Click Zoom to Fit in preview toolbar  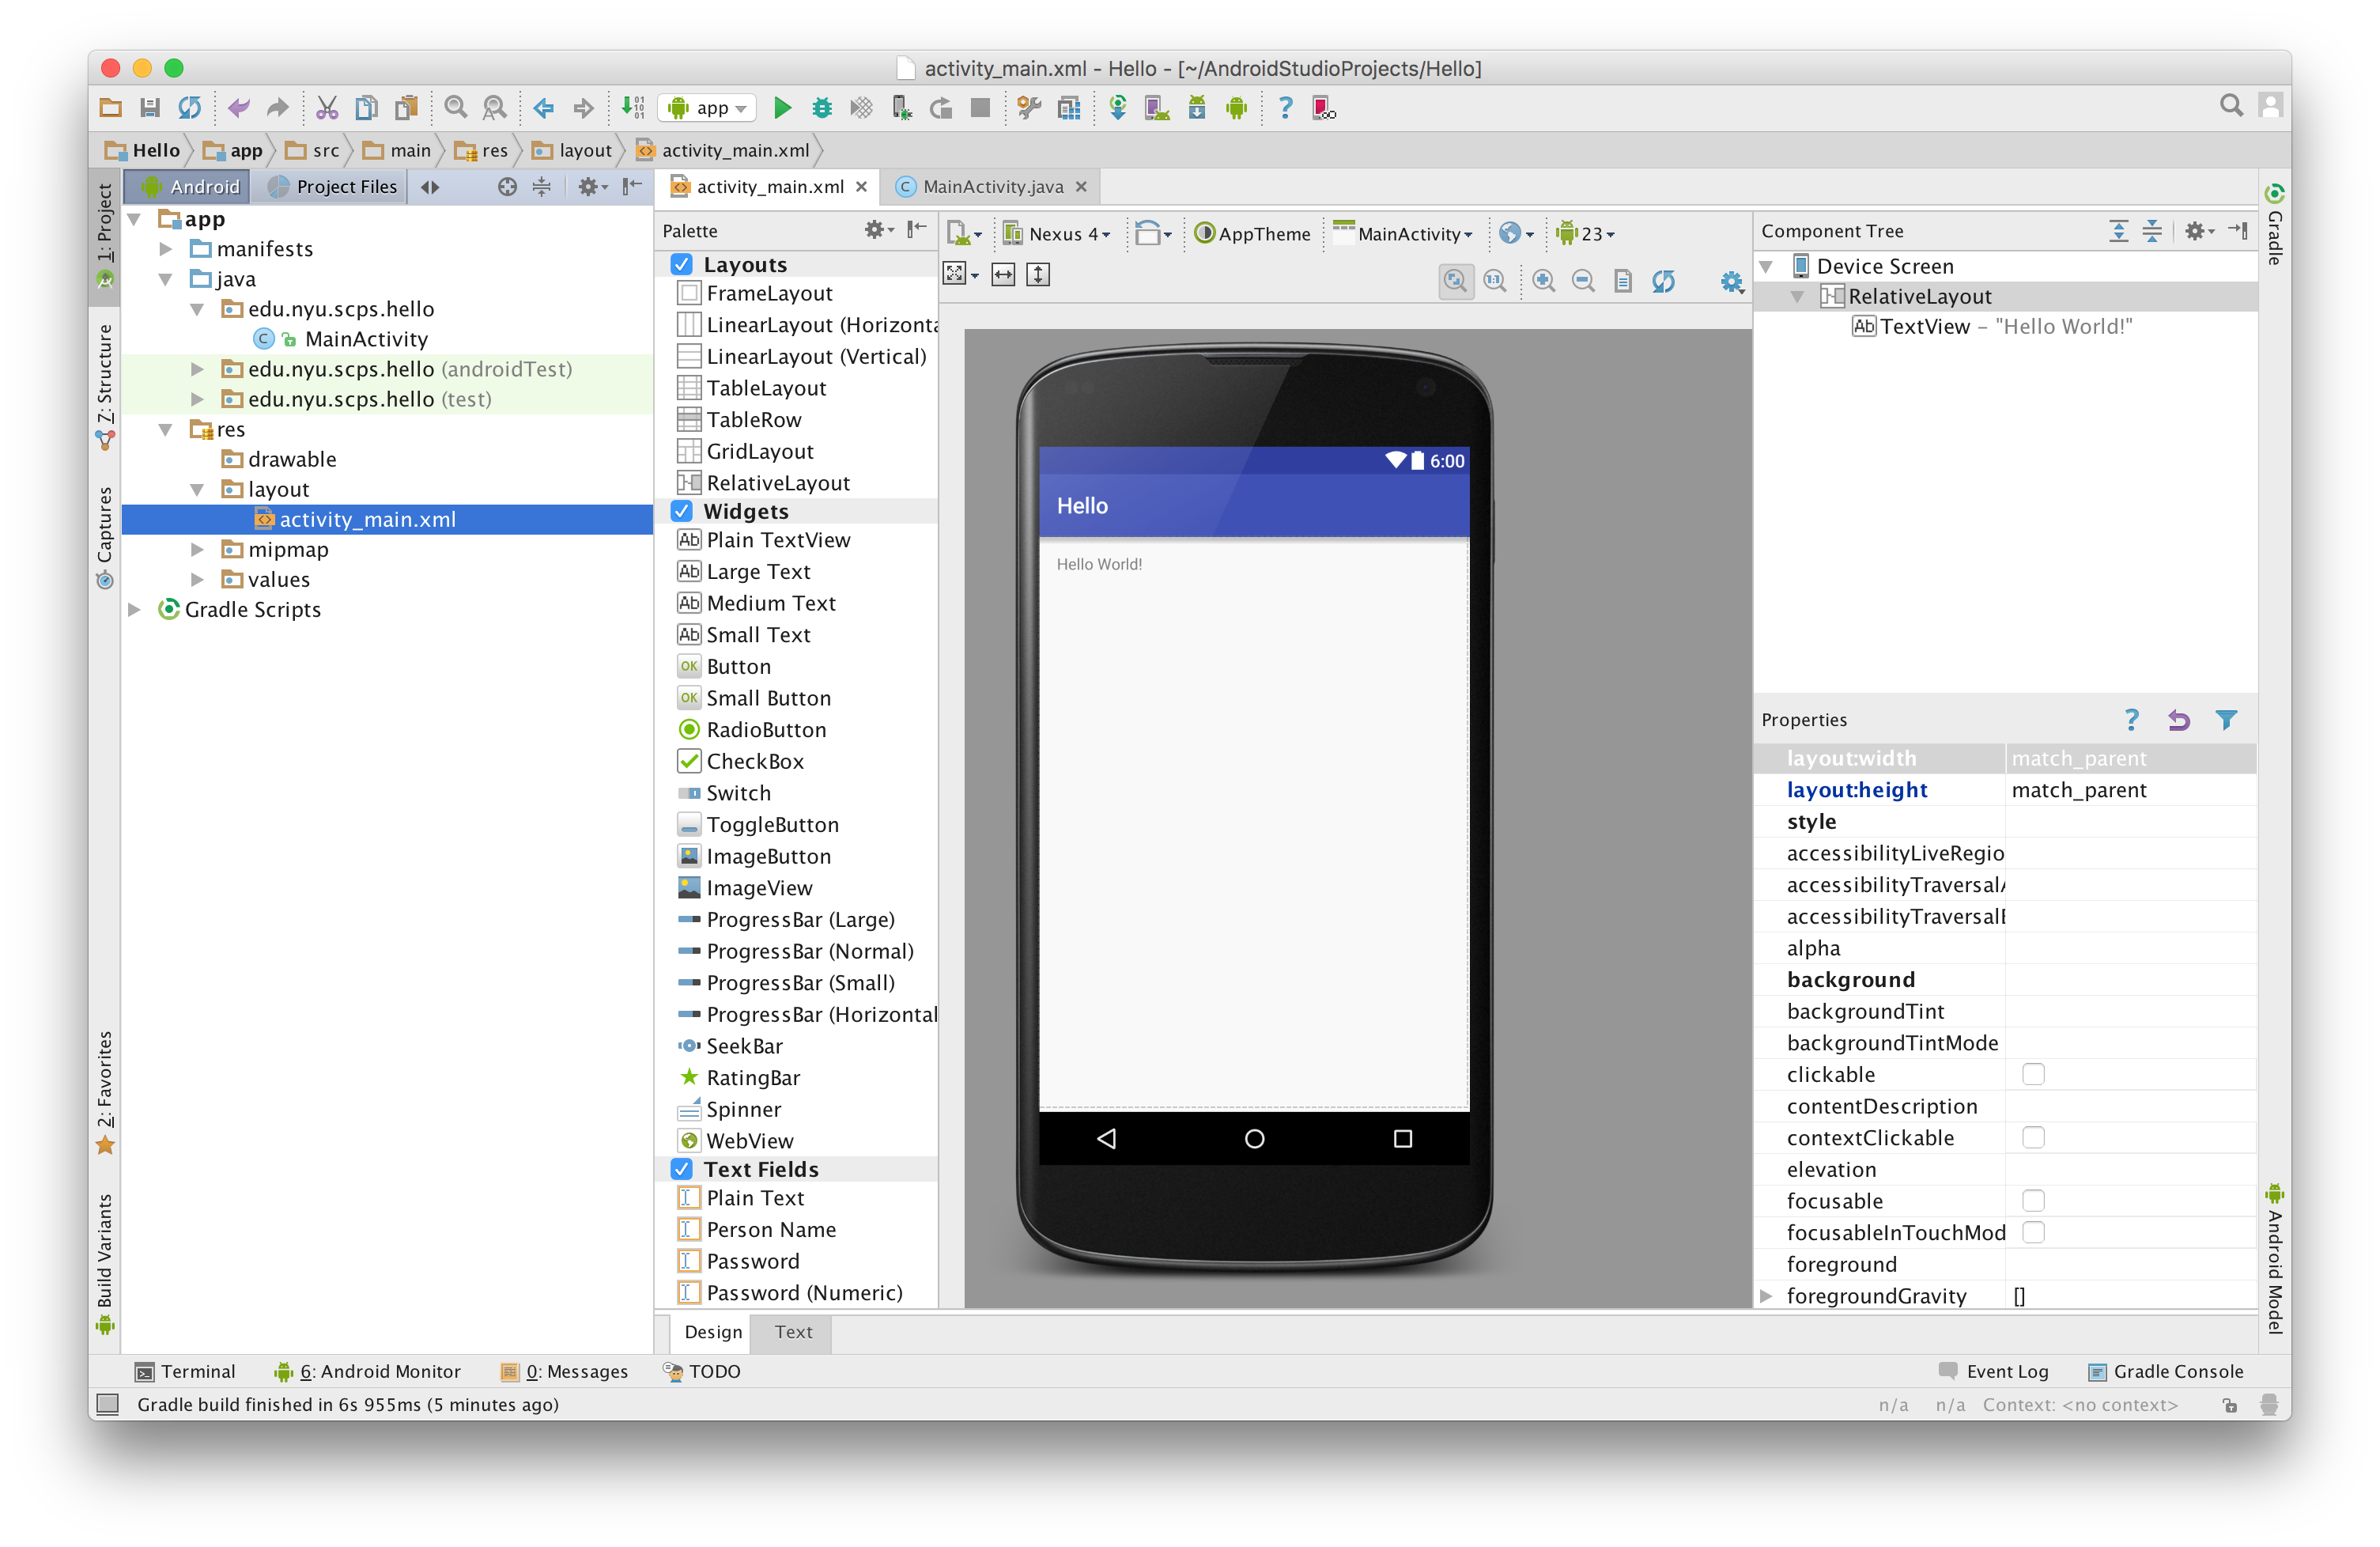(x=1456, y=281)
